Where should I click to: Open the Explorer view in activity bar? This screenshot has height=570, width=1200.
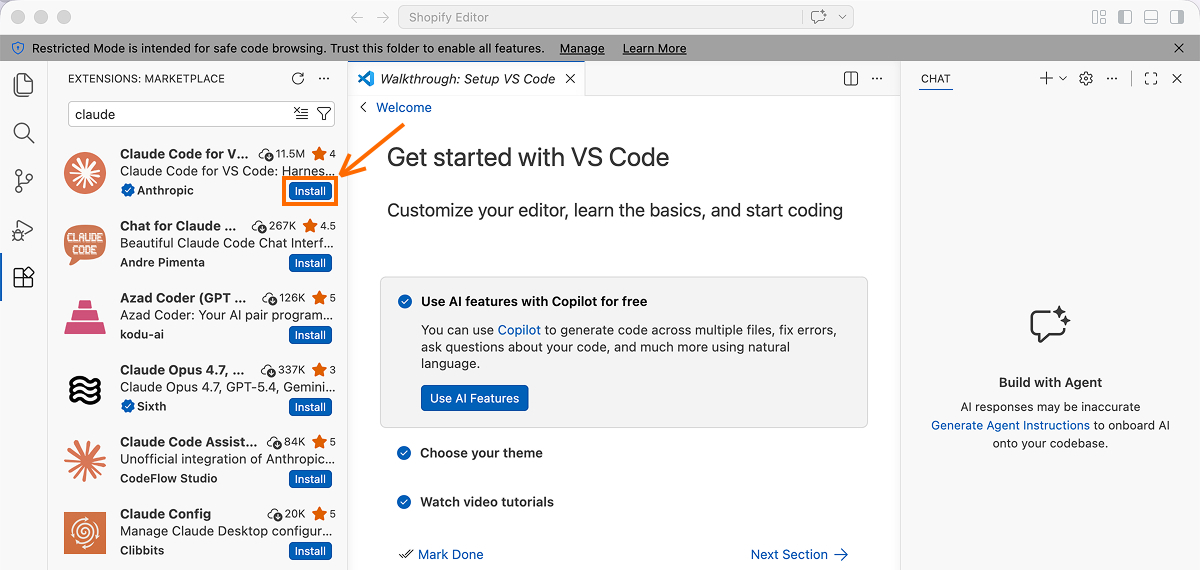(x=23, y=85)
